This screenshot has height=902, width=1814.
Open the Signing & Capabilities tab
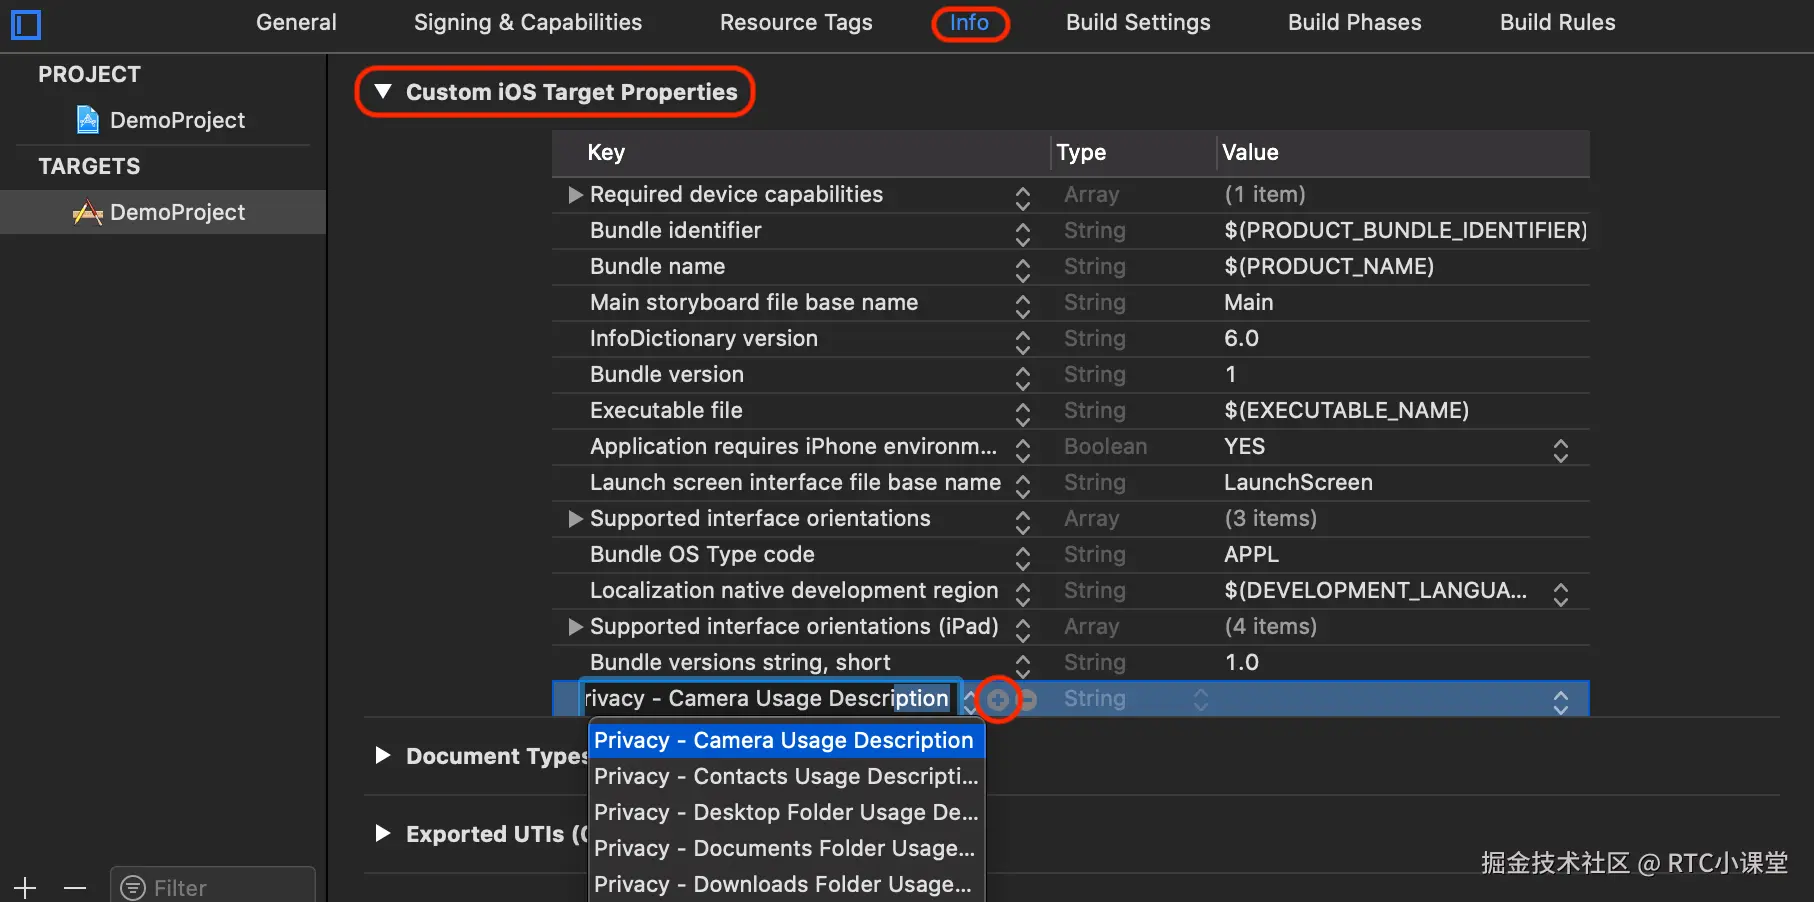point(528,22)
